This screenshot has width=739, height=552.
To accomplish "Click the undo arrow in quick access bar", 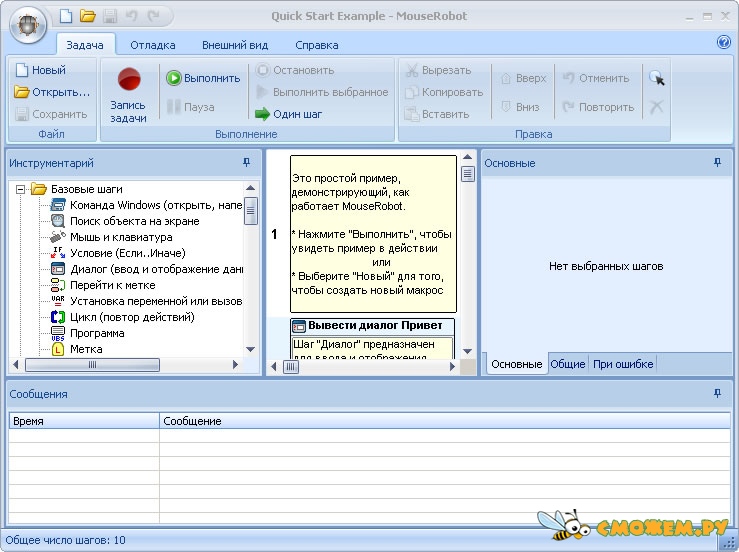I will 131,16.
